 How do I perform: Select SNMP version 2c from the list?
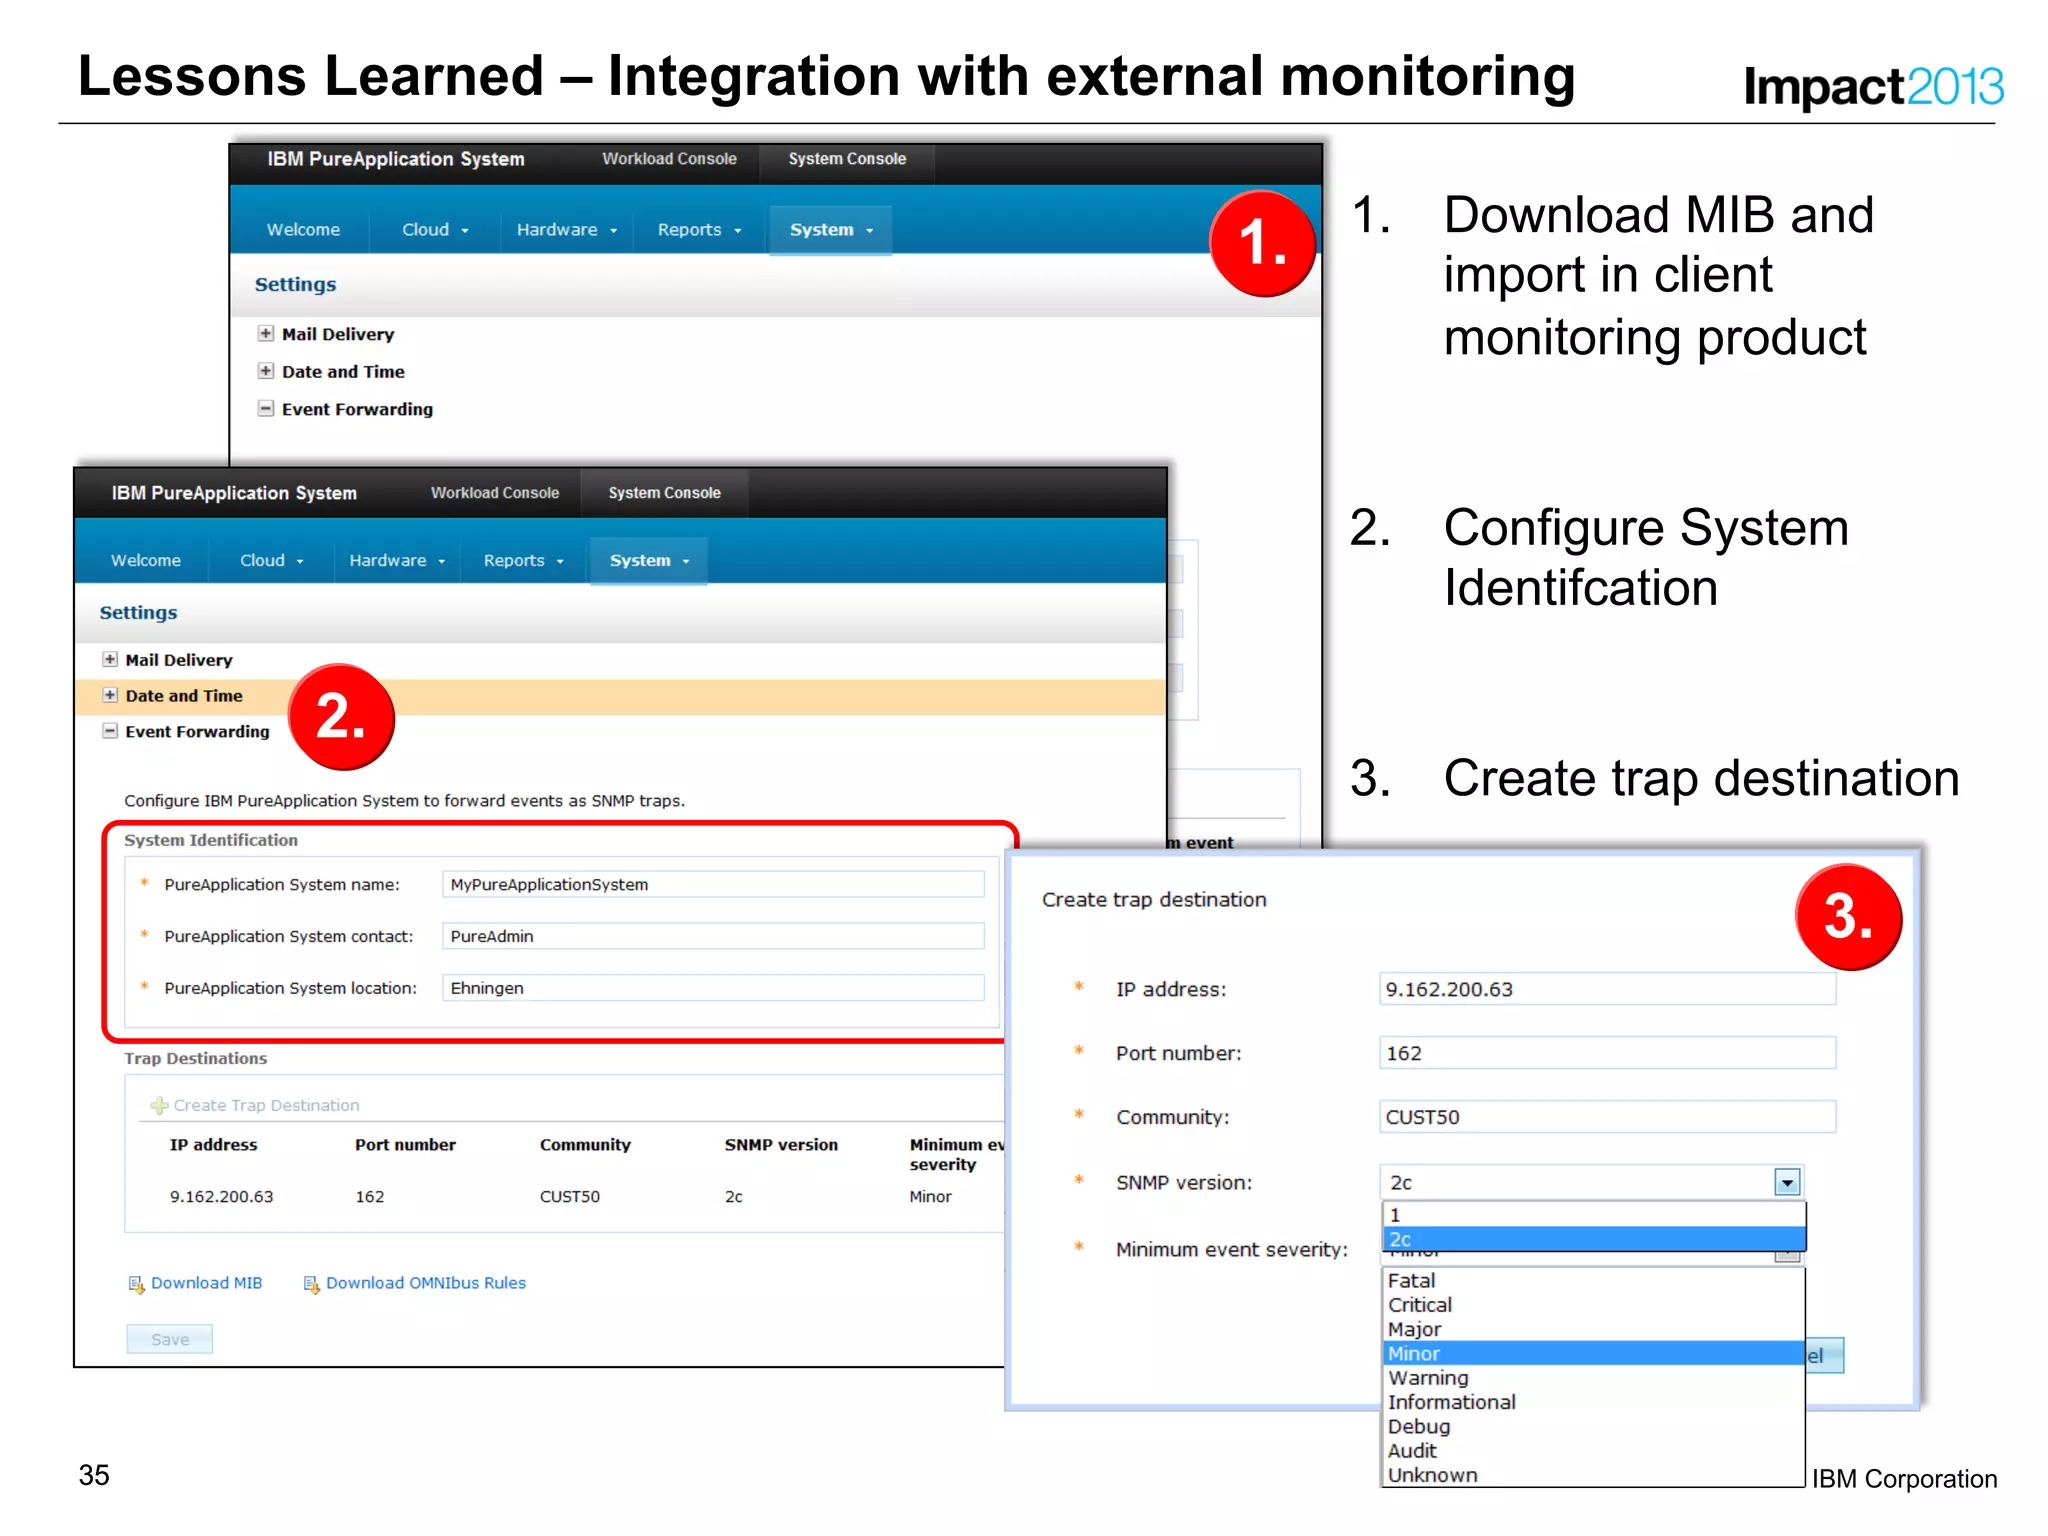[1594, 1239]
